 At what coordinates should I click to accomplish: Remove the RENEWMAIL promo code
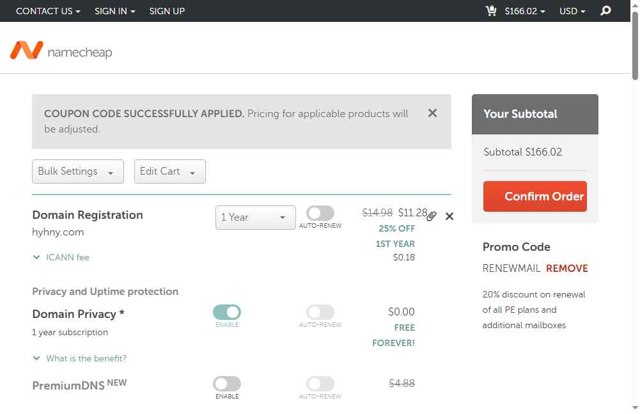(x=567, y=268)
